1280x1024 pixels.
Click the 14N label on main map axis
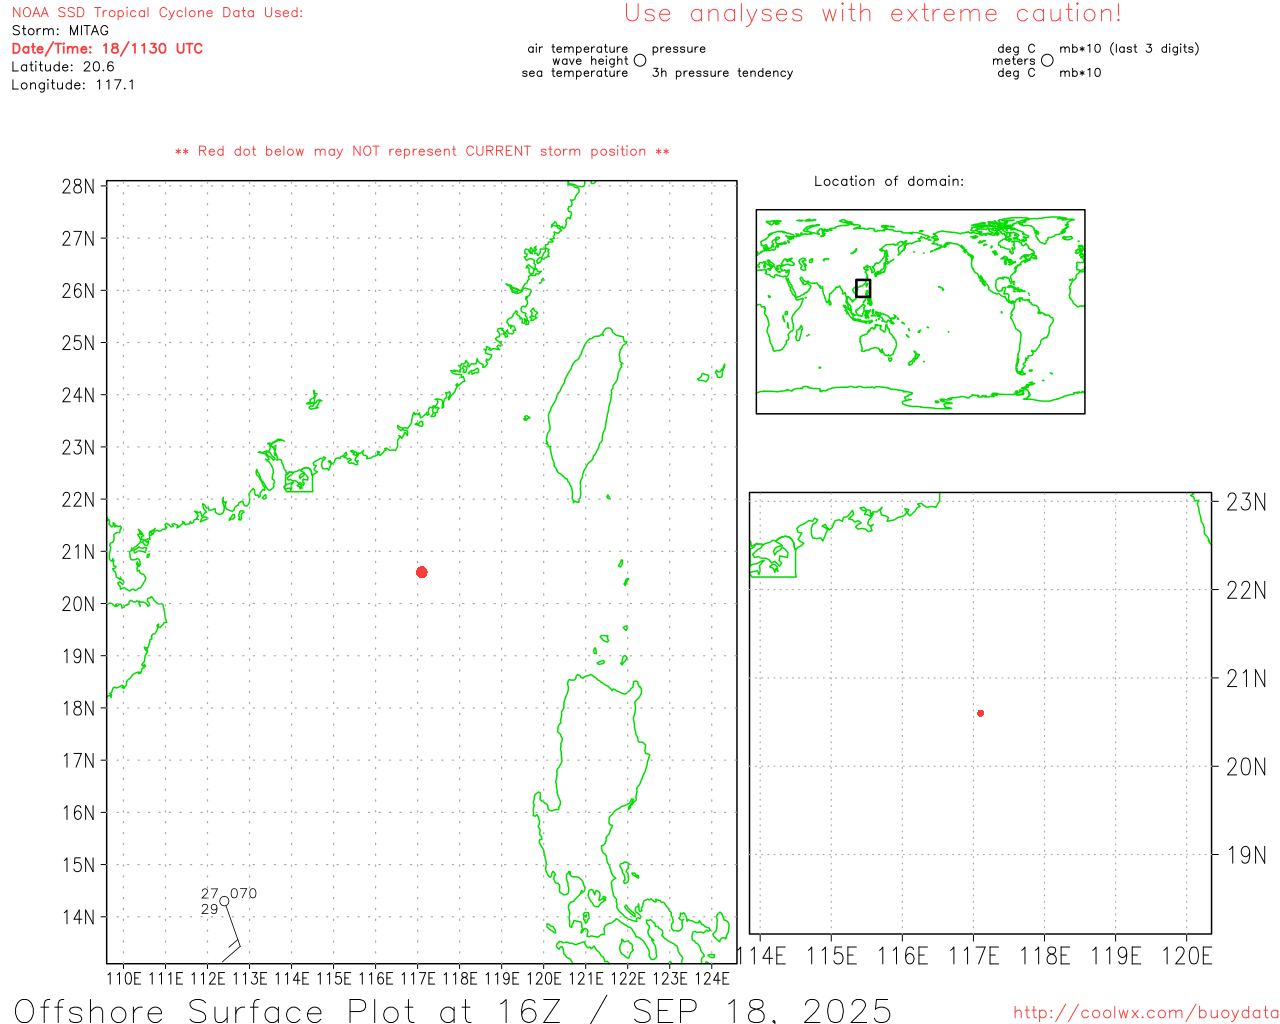coord(79,917)
